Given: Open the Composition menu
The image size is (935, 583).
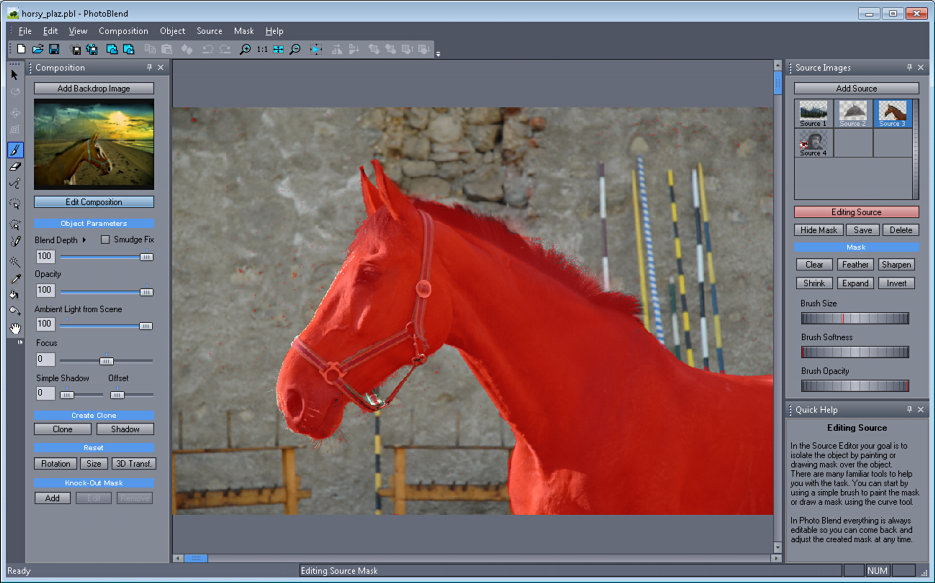Looking at the screenshot, I should point(123,31).
